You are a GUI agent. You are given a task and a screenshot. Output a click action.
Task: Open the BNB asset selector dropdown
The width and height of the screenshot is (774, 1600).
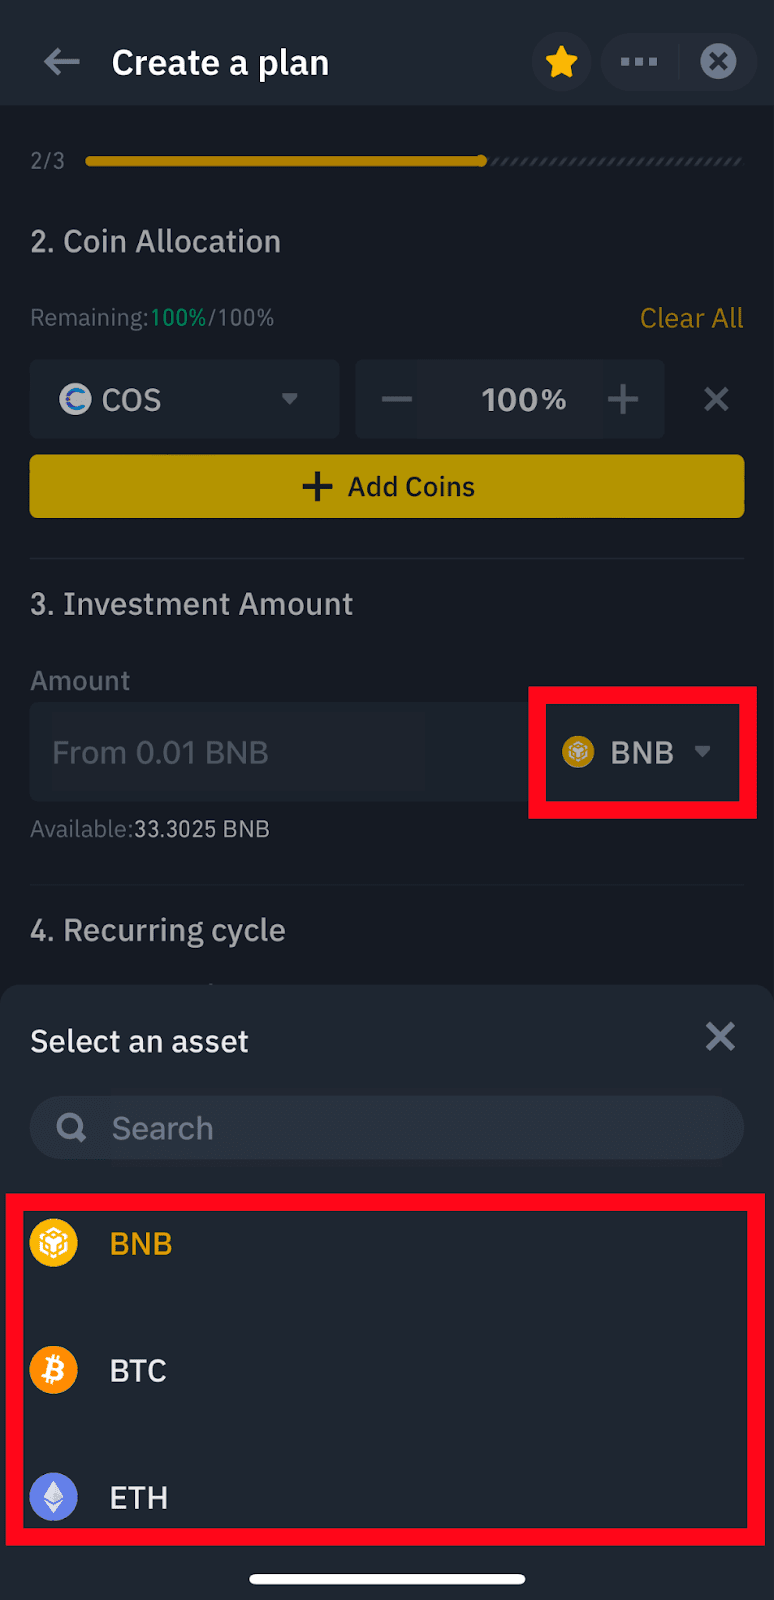[x=641, y=752]
